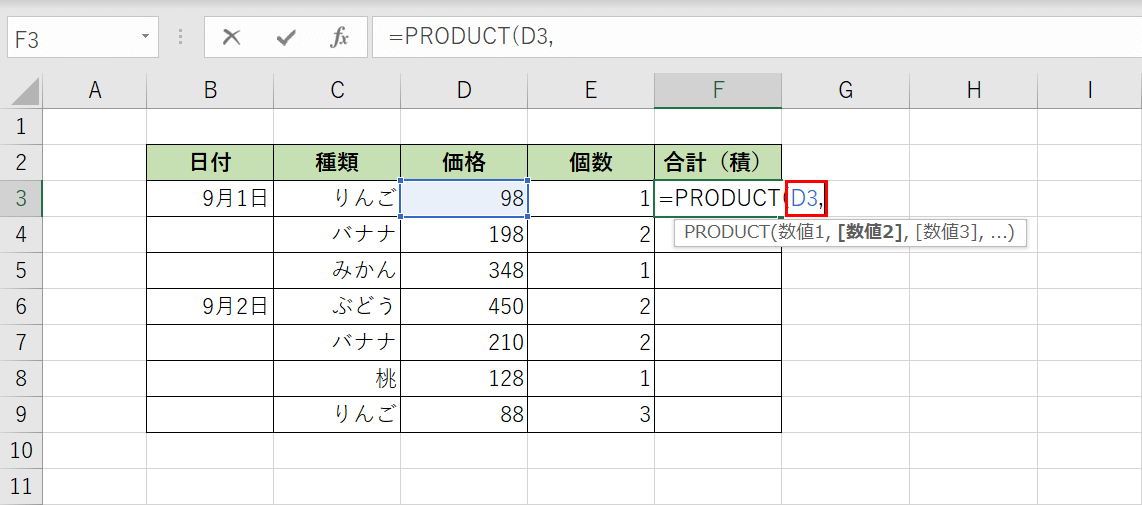Viewport: 1142px width, 505px height.
Task: Select price cell 88
Action: pos(464,414)
